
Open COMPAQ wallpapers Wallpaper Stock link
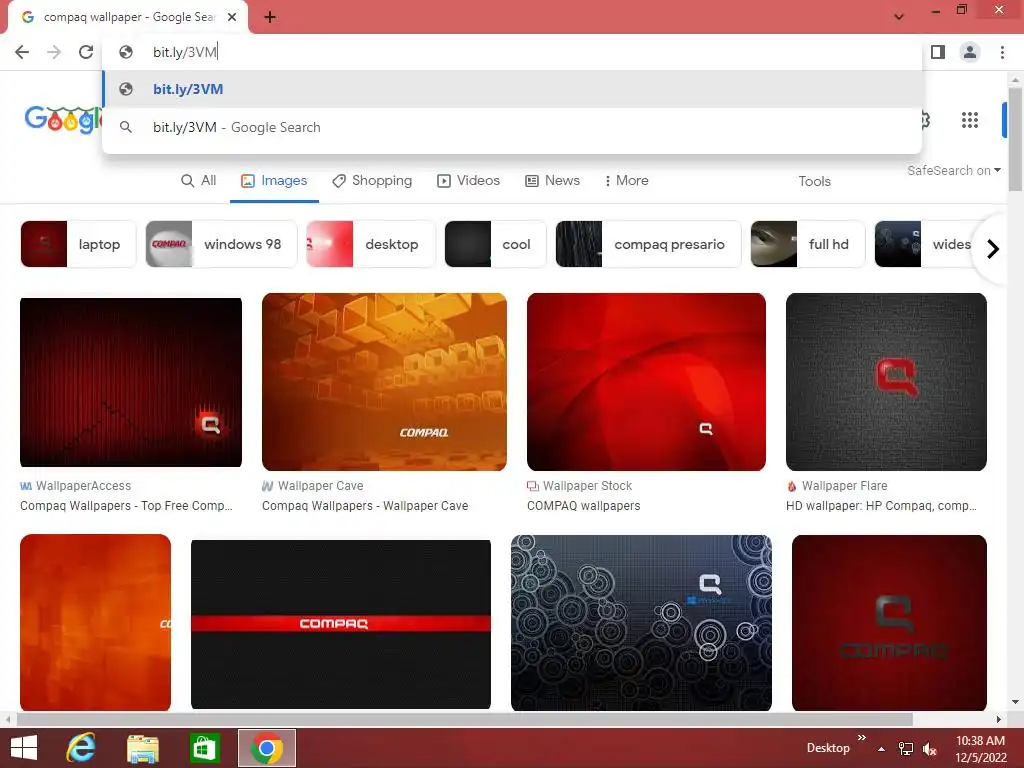(x=584, y=505)
